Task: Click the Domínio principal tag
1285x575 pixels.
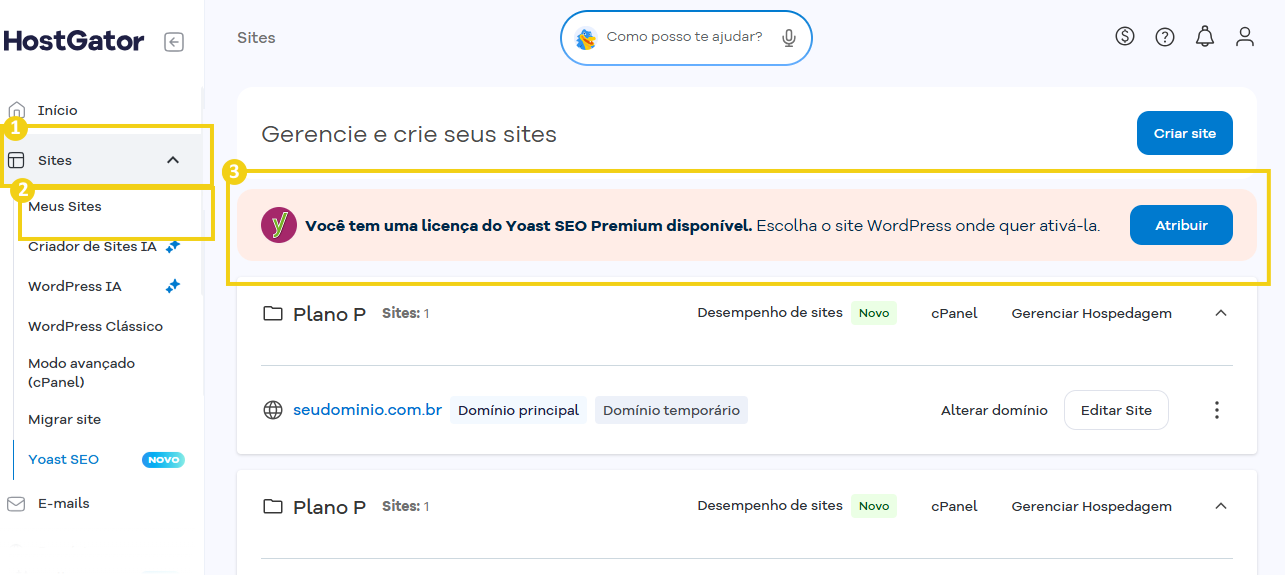Action: click(518, 410)
